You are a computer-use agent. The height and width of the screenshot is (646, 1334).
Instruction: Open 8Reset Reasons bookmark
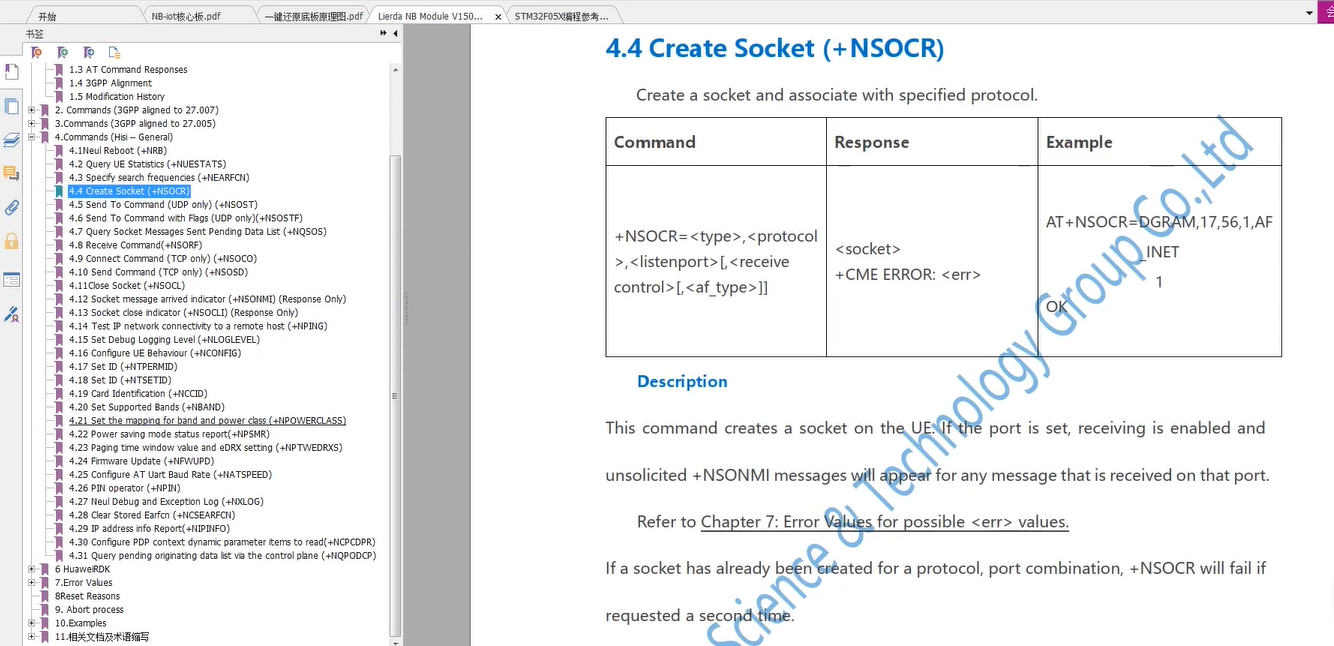coord(87,596)
